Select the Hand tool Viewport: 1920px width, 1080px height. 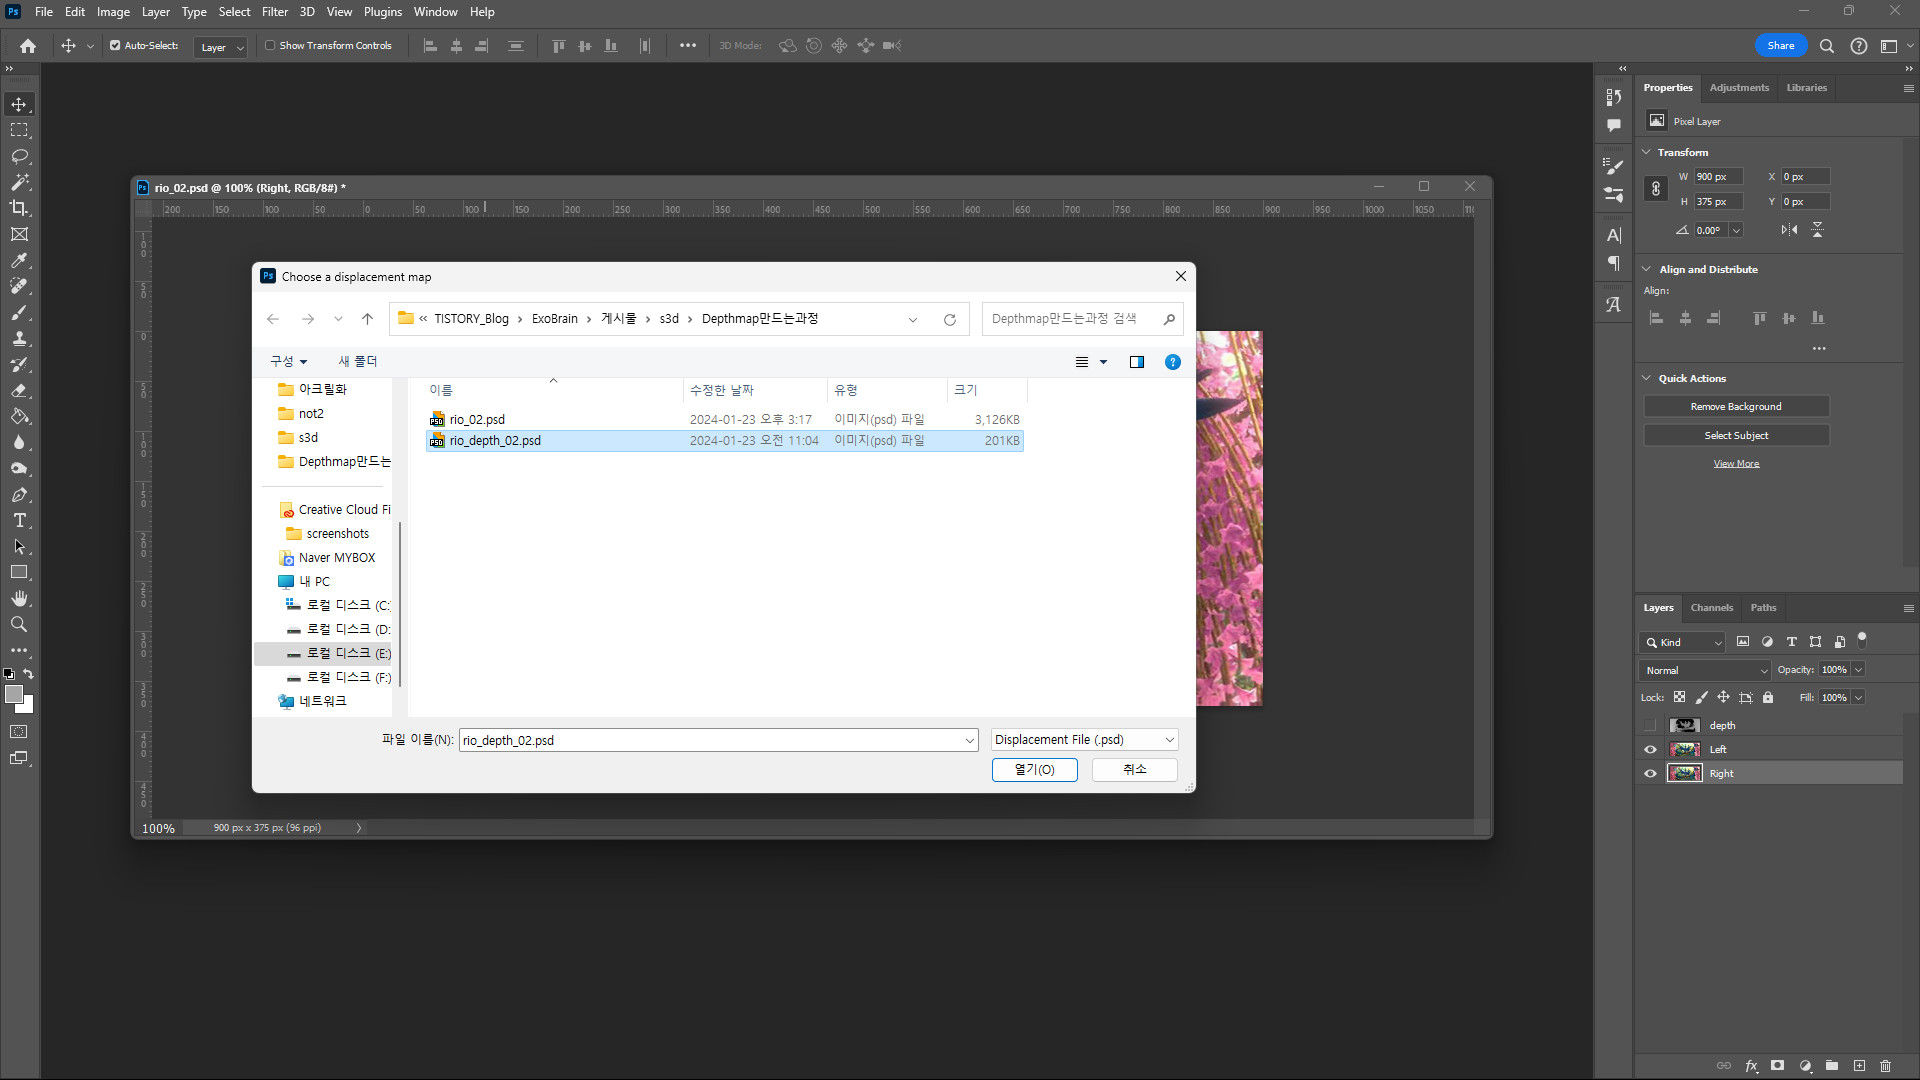[19, 598]
